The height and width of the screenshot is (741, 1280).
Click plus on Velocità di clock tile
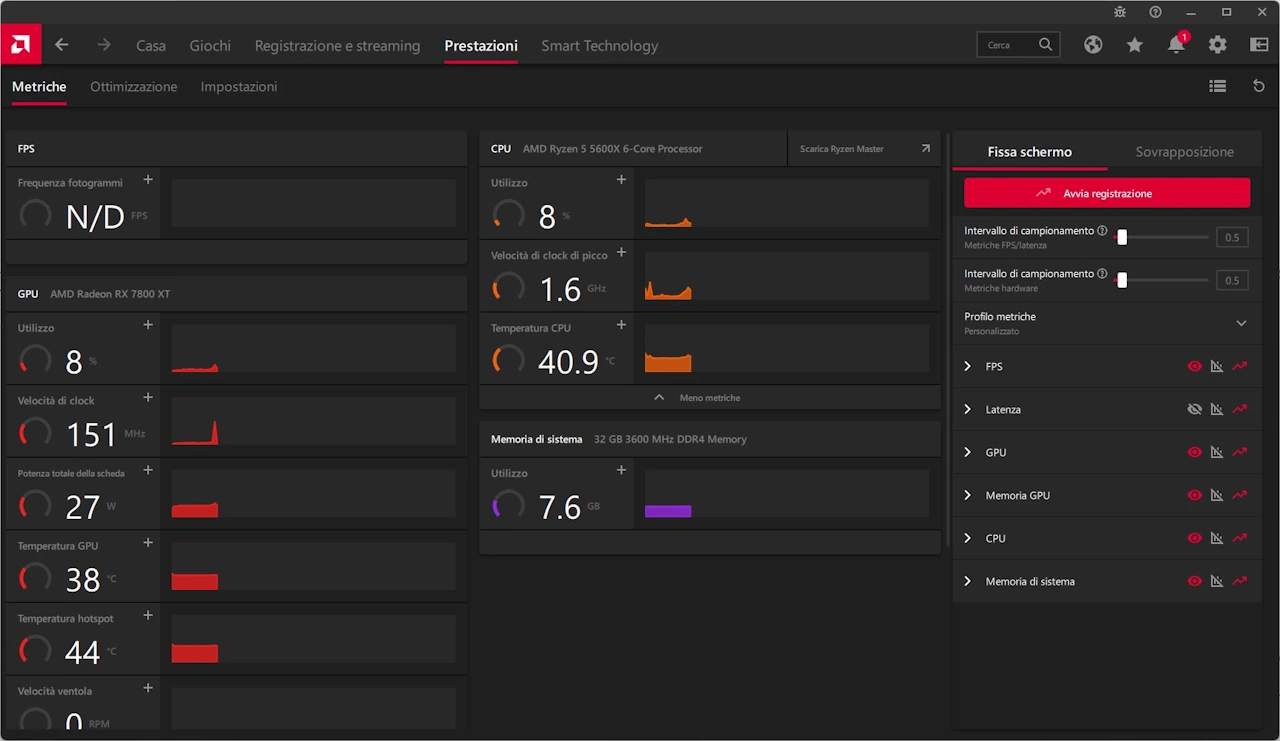pos(148,398)
